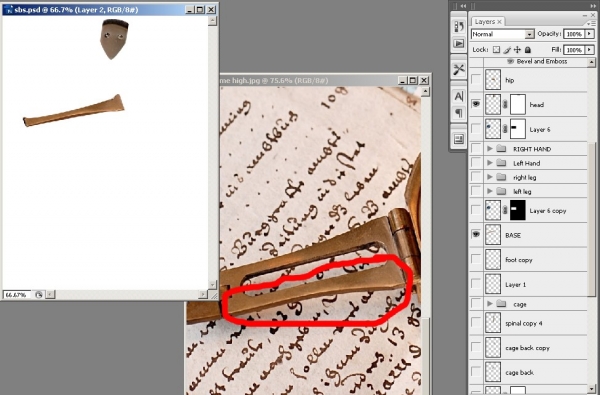This screenshot has width=600, height=395.
Task: Open the Layers panel options menu
Action: (593, 23)
